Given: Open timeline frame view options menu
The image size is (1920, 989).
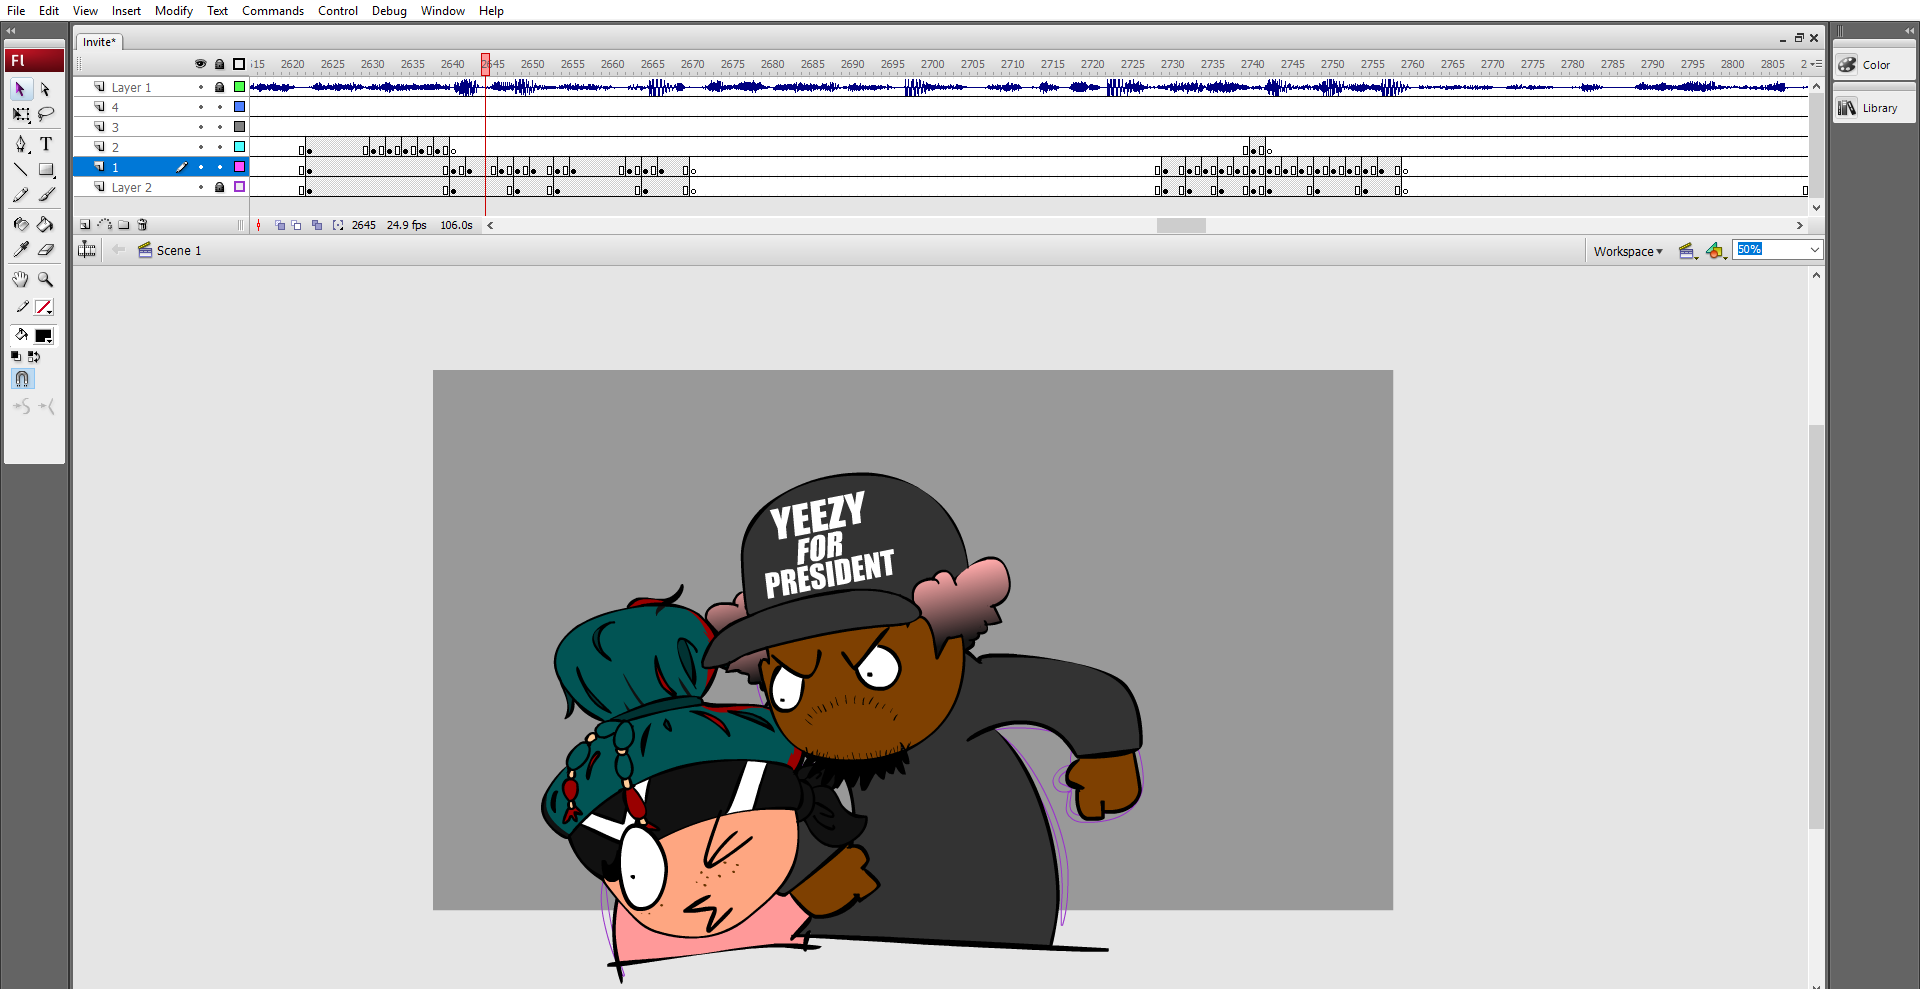Looking at the screenshot, I should (1816, 64).
